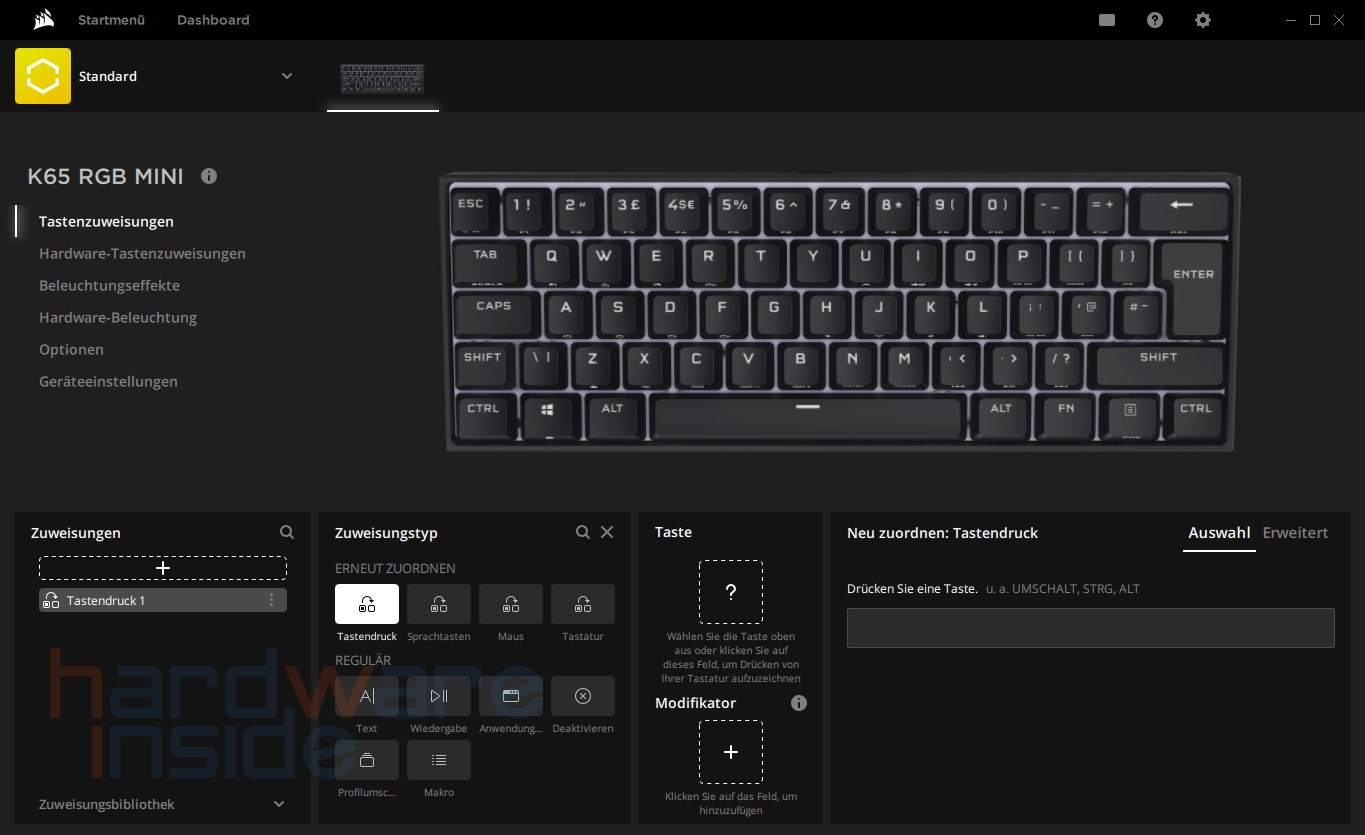Image resolution: width=1365 pixels, height=835 pixels.
Task: Select the Deaktivieren assignment icon
Action: (582, 695)
